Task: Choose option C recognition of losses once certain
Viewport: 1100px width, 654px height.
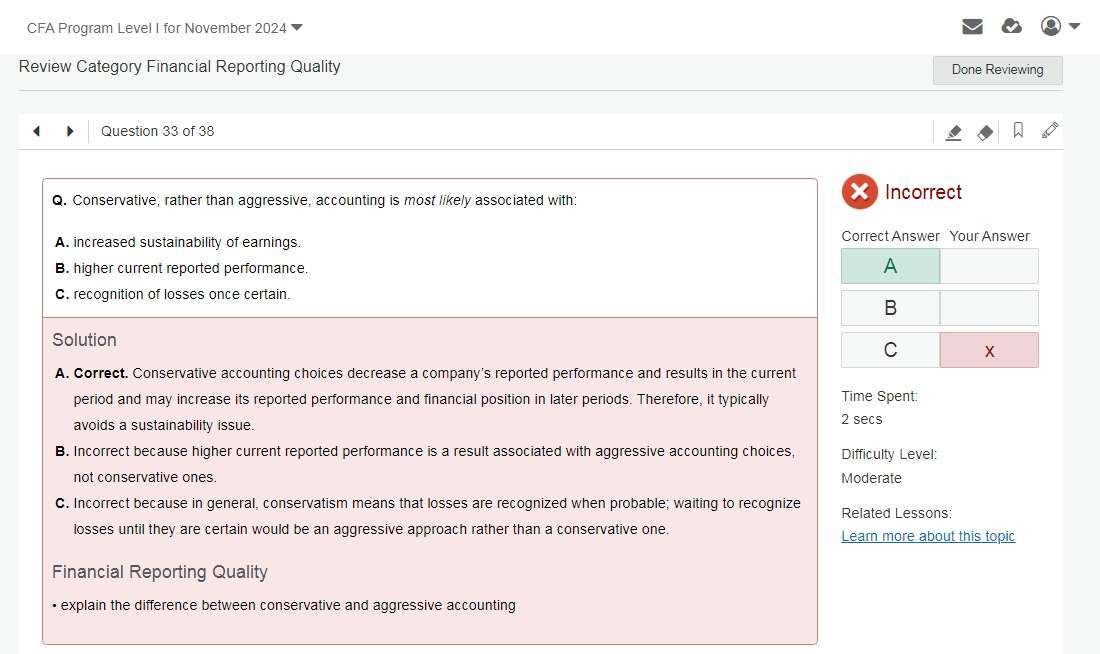Action: pyautogui.click(x=181, y=294)
